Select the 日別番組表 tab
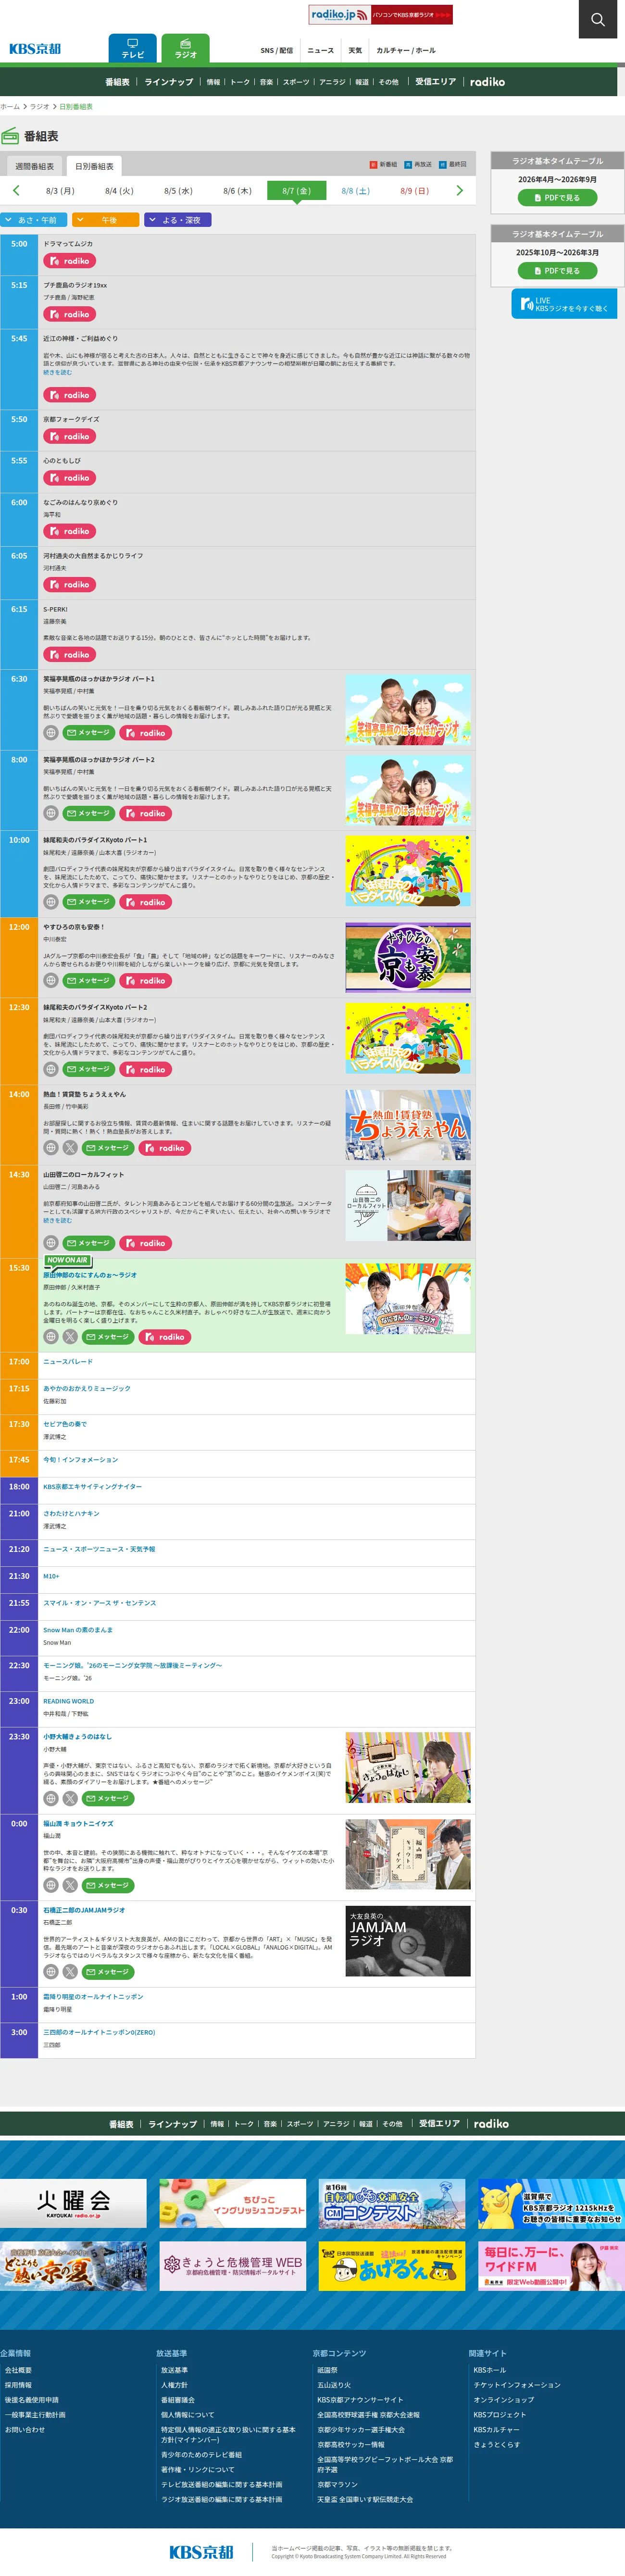 pos(94,166)
